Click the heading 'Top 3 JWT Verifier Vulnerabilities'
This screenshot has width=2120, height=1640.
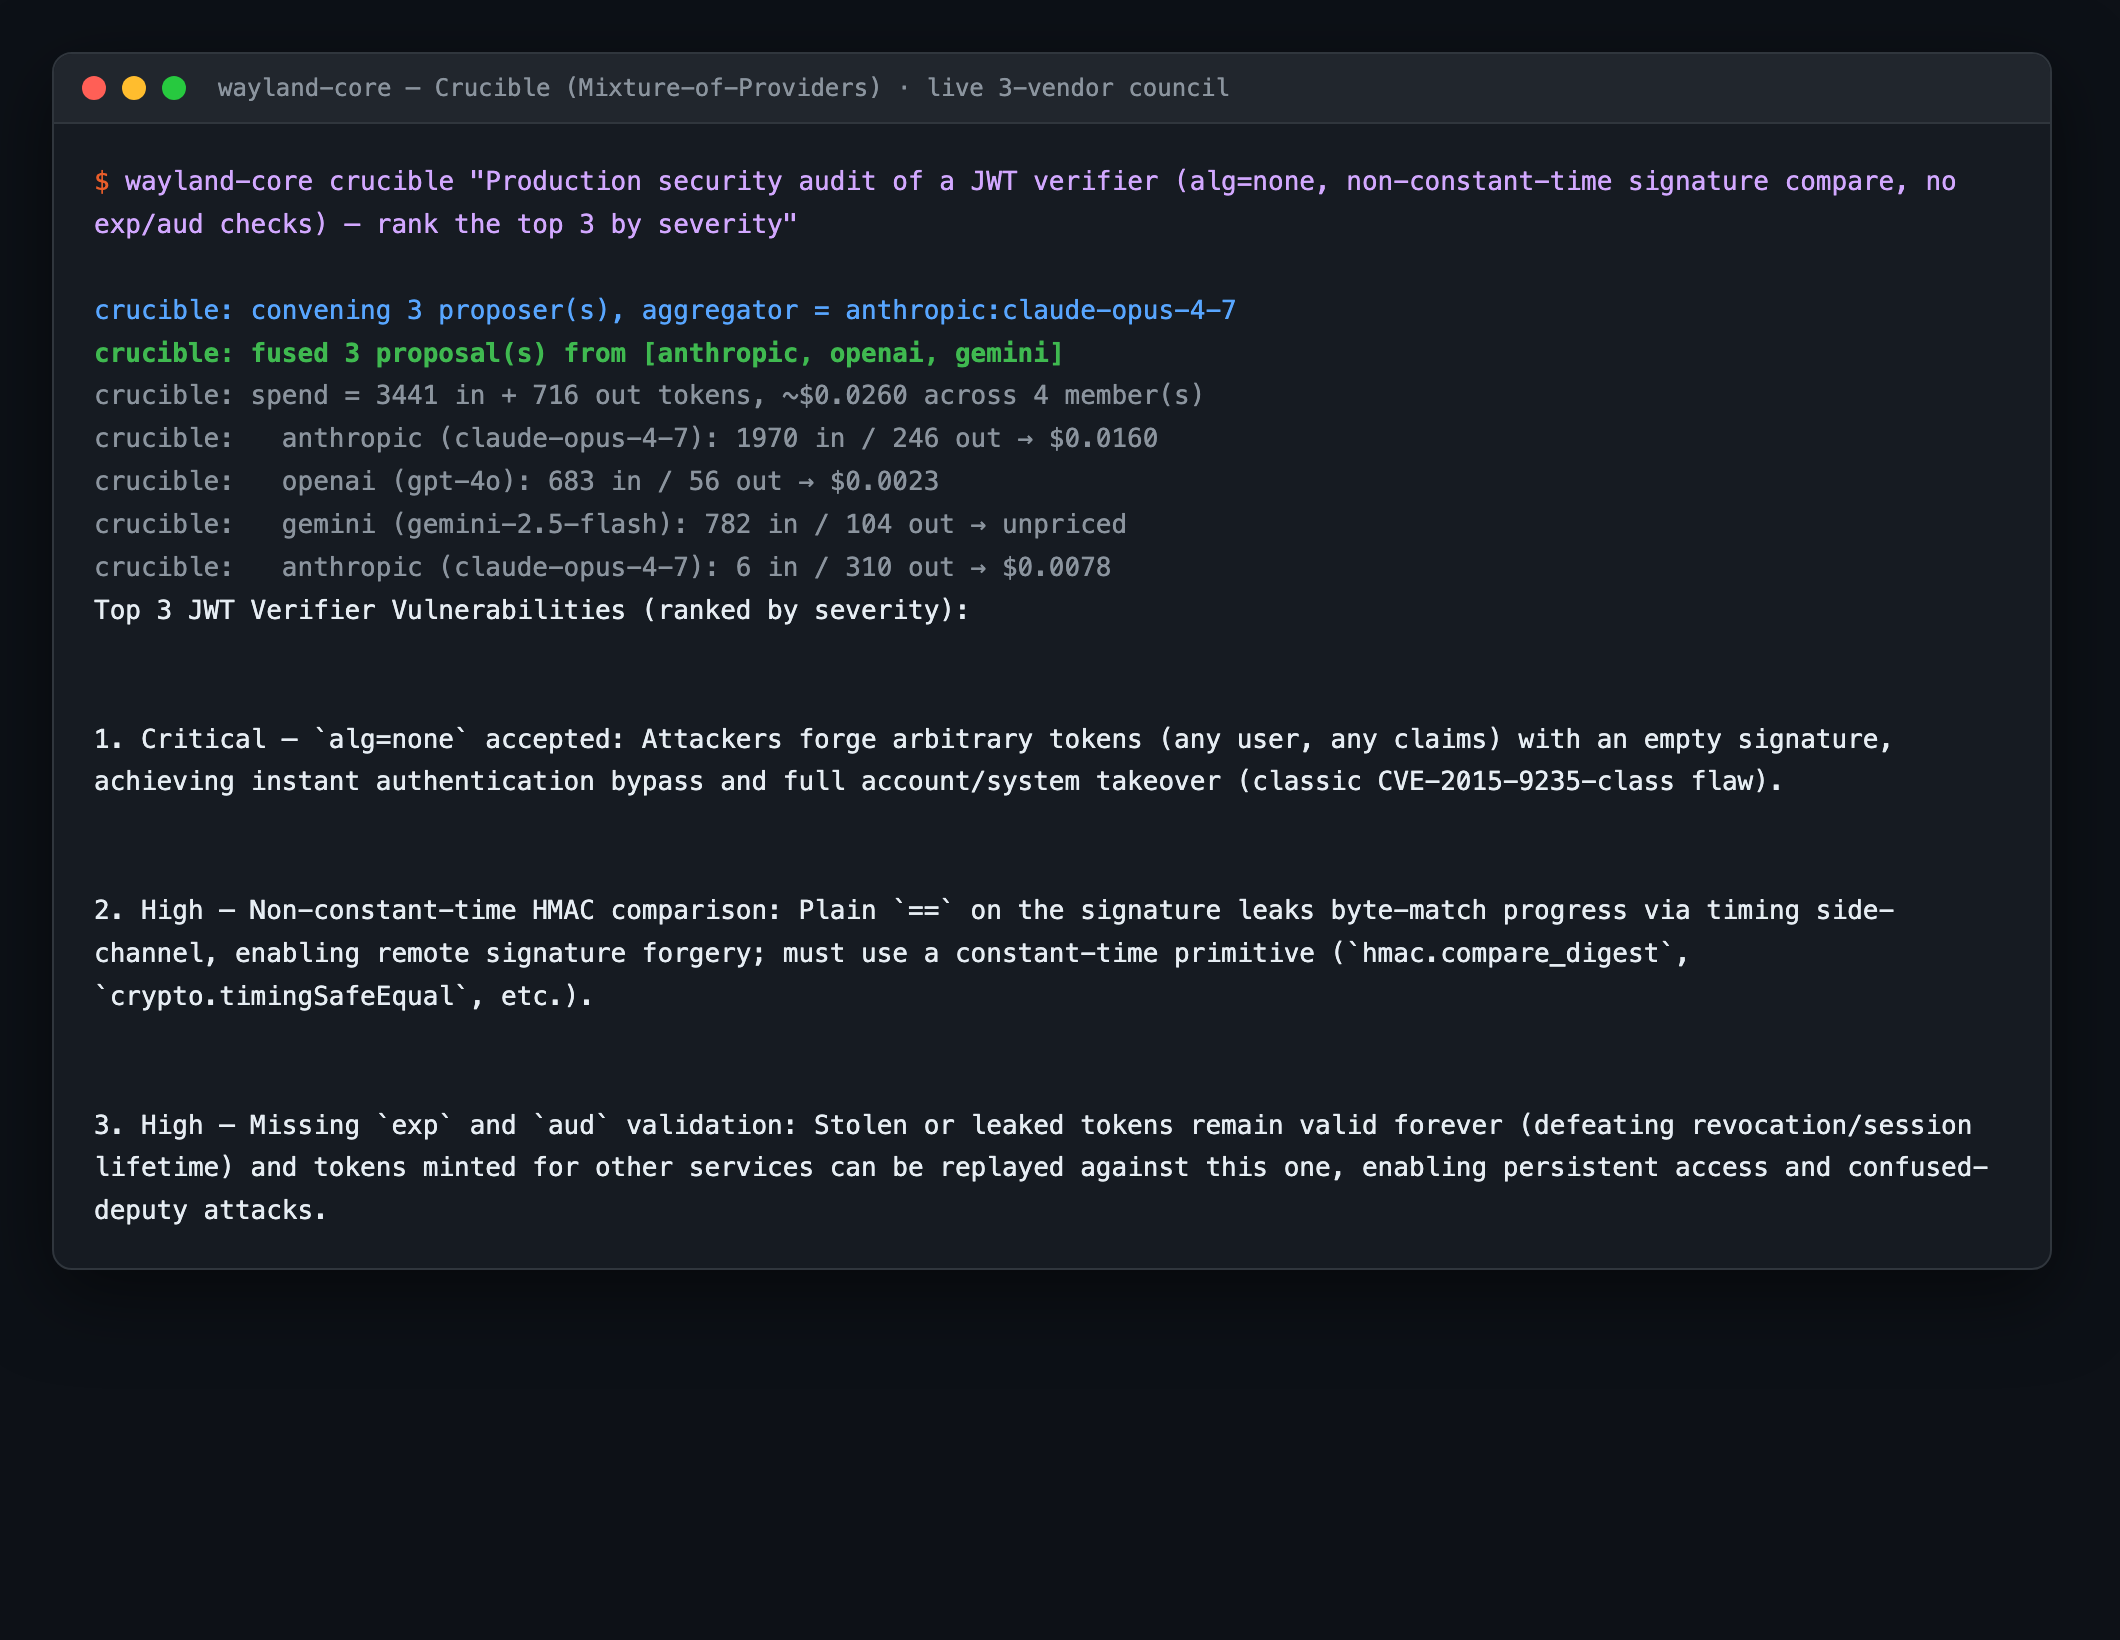pos(360,611)
